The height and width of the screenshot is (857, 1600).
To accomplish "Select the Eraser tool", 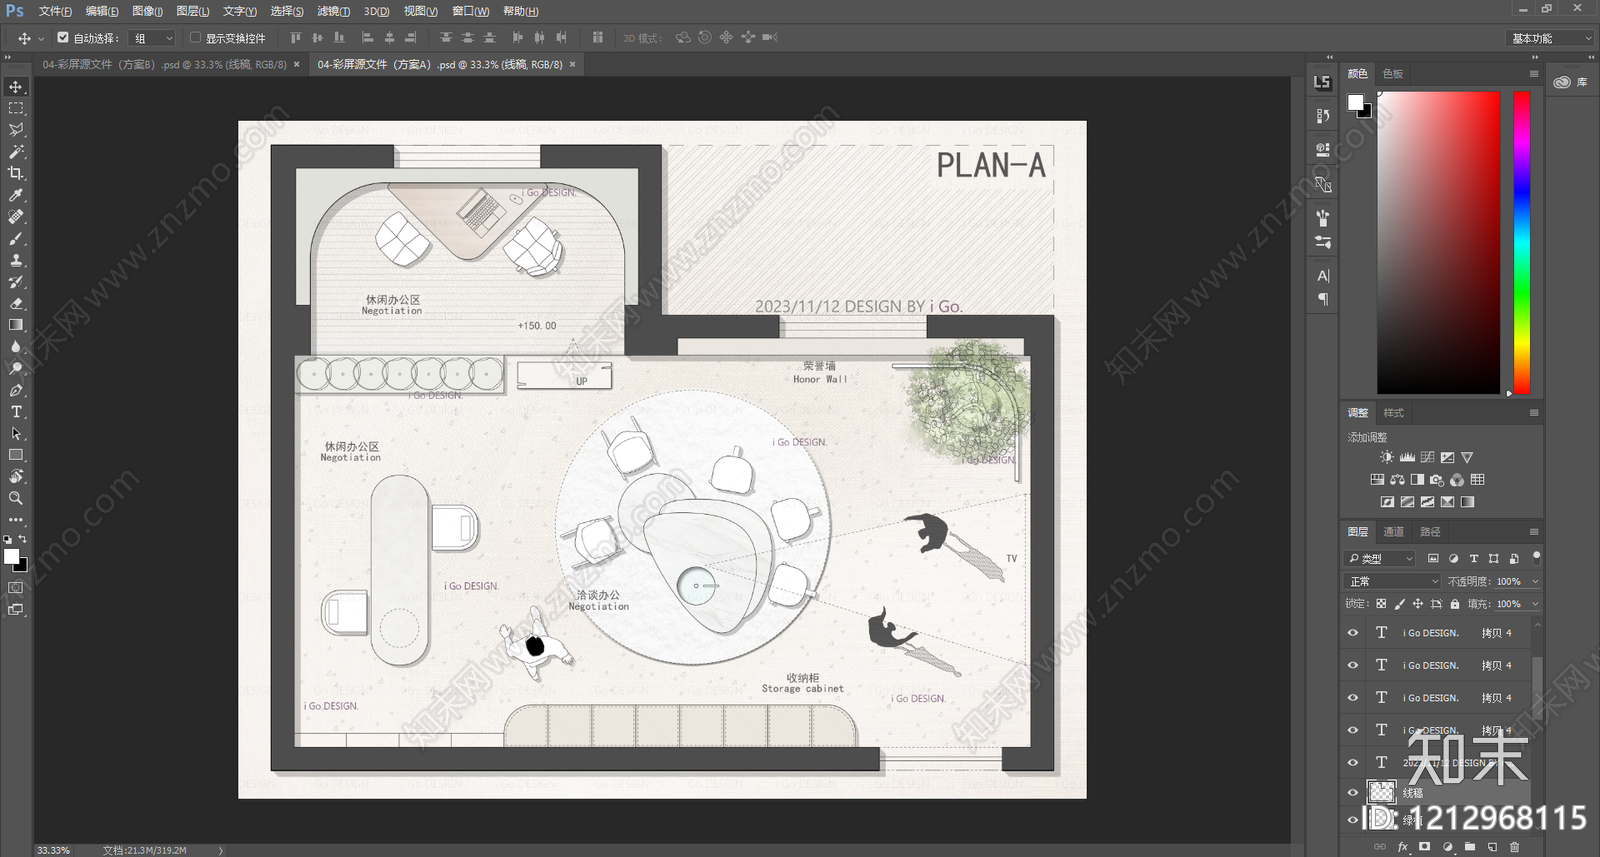I will click(x=16, y=303).
